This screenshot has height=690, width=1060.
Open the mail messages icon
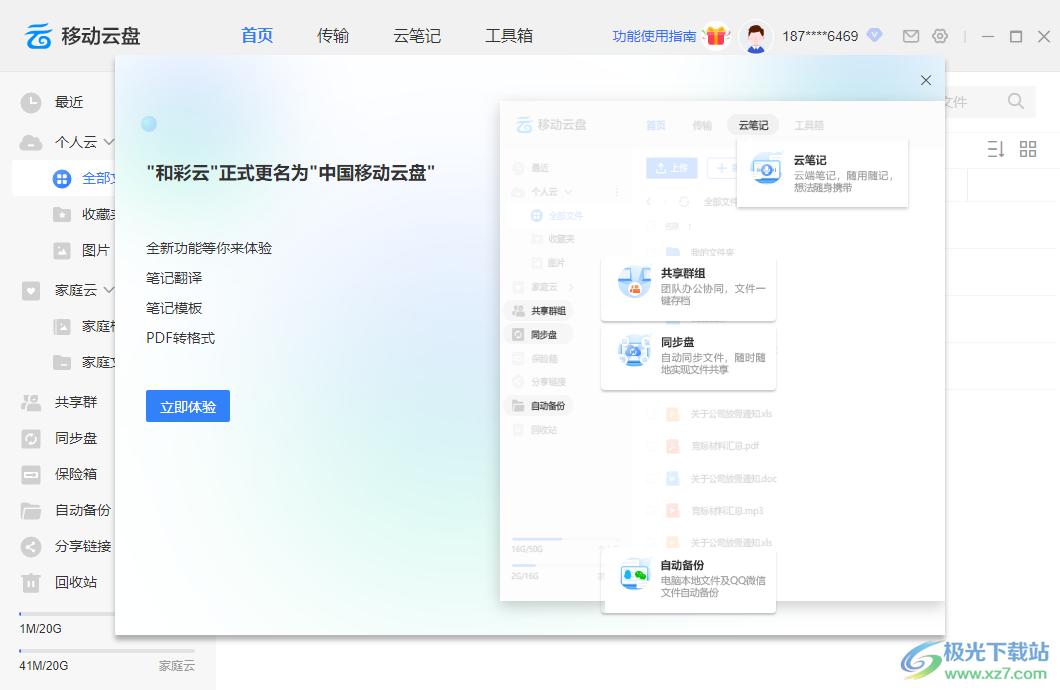click(910, 36)
